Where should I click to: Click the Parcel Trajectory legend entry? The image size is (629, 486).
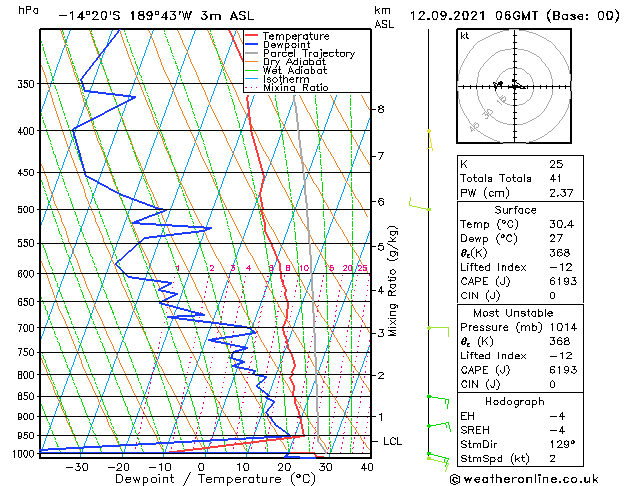(300, 53)
